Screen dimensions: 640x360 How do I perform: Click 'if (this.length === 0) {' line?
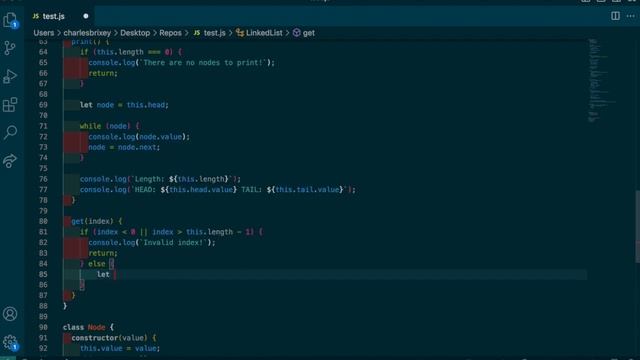(131, 52)
